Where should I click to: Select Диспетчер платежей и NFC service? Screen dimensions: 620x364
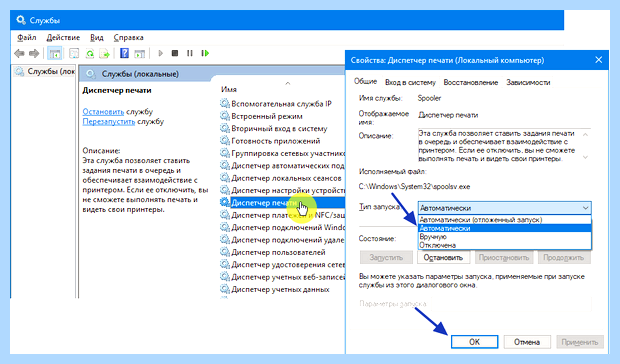pyautogui.click(x=282, y=215)
